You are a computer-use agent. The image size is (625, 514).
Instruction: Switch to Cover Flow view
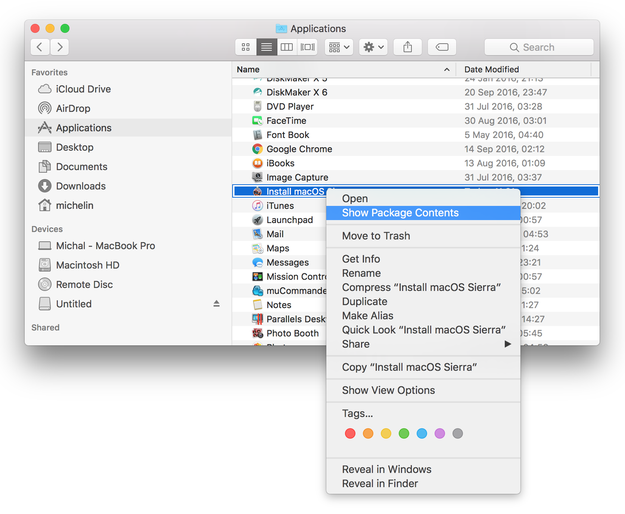tap(307, 47)
